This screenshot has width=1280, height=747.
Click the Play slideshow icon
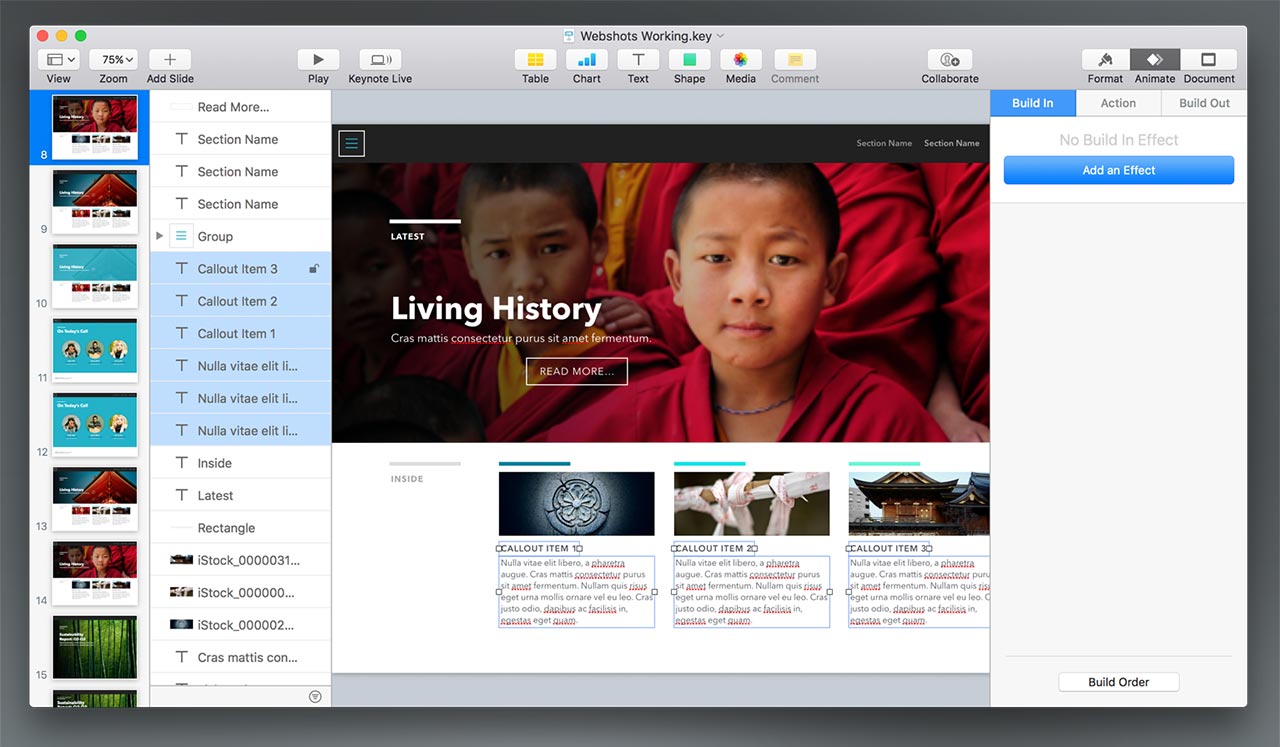pyautogui.click(x=318, y=60)
